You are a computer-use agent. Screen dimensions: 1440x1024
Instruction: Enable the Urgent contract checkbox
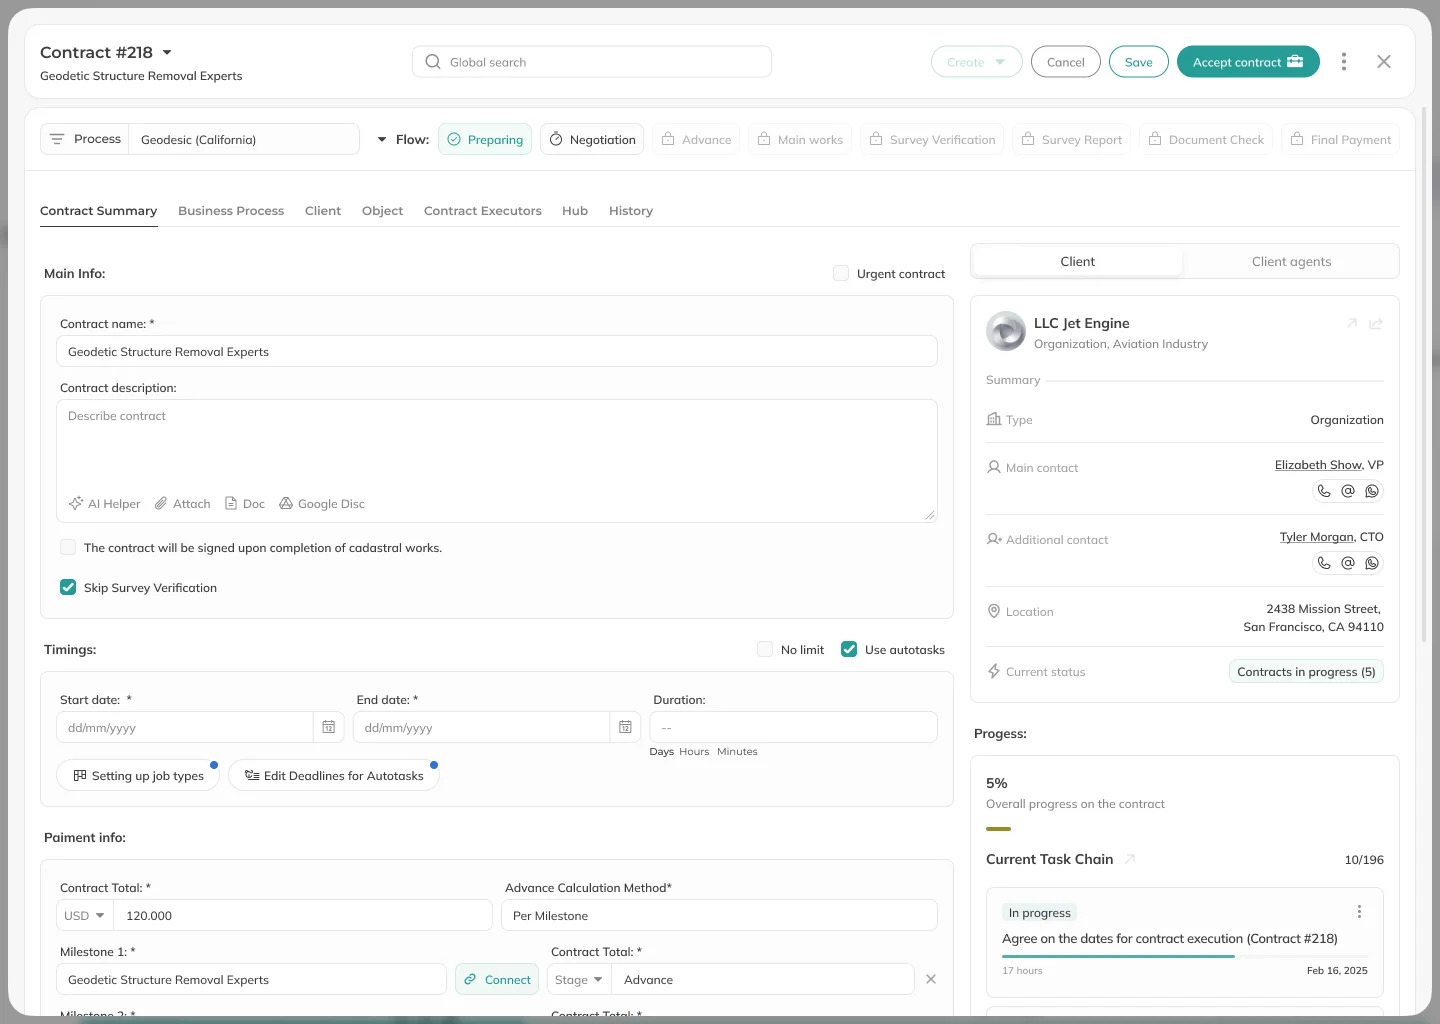pos(841,273)
